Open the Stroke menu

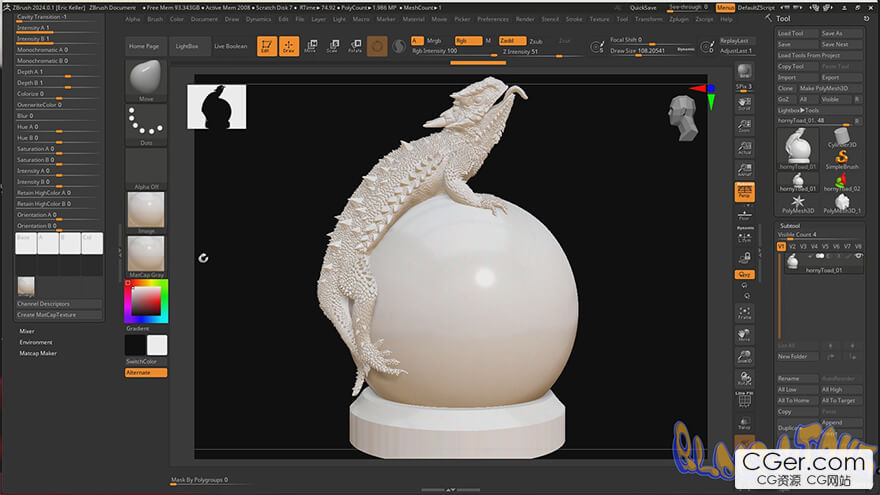pos(574,19)
